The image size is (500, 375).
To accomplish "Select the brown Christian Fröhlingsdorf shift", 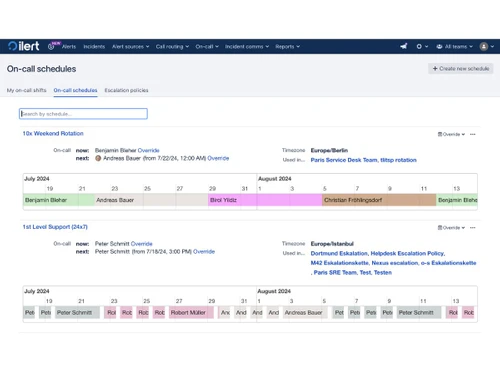I will [x=379, y=200].
